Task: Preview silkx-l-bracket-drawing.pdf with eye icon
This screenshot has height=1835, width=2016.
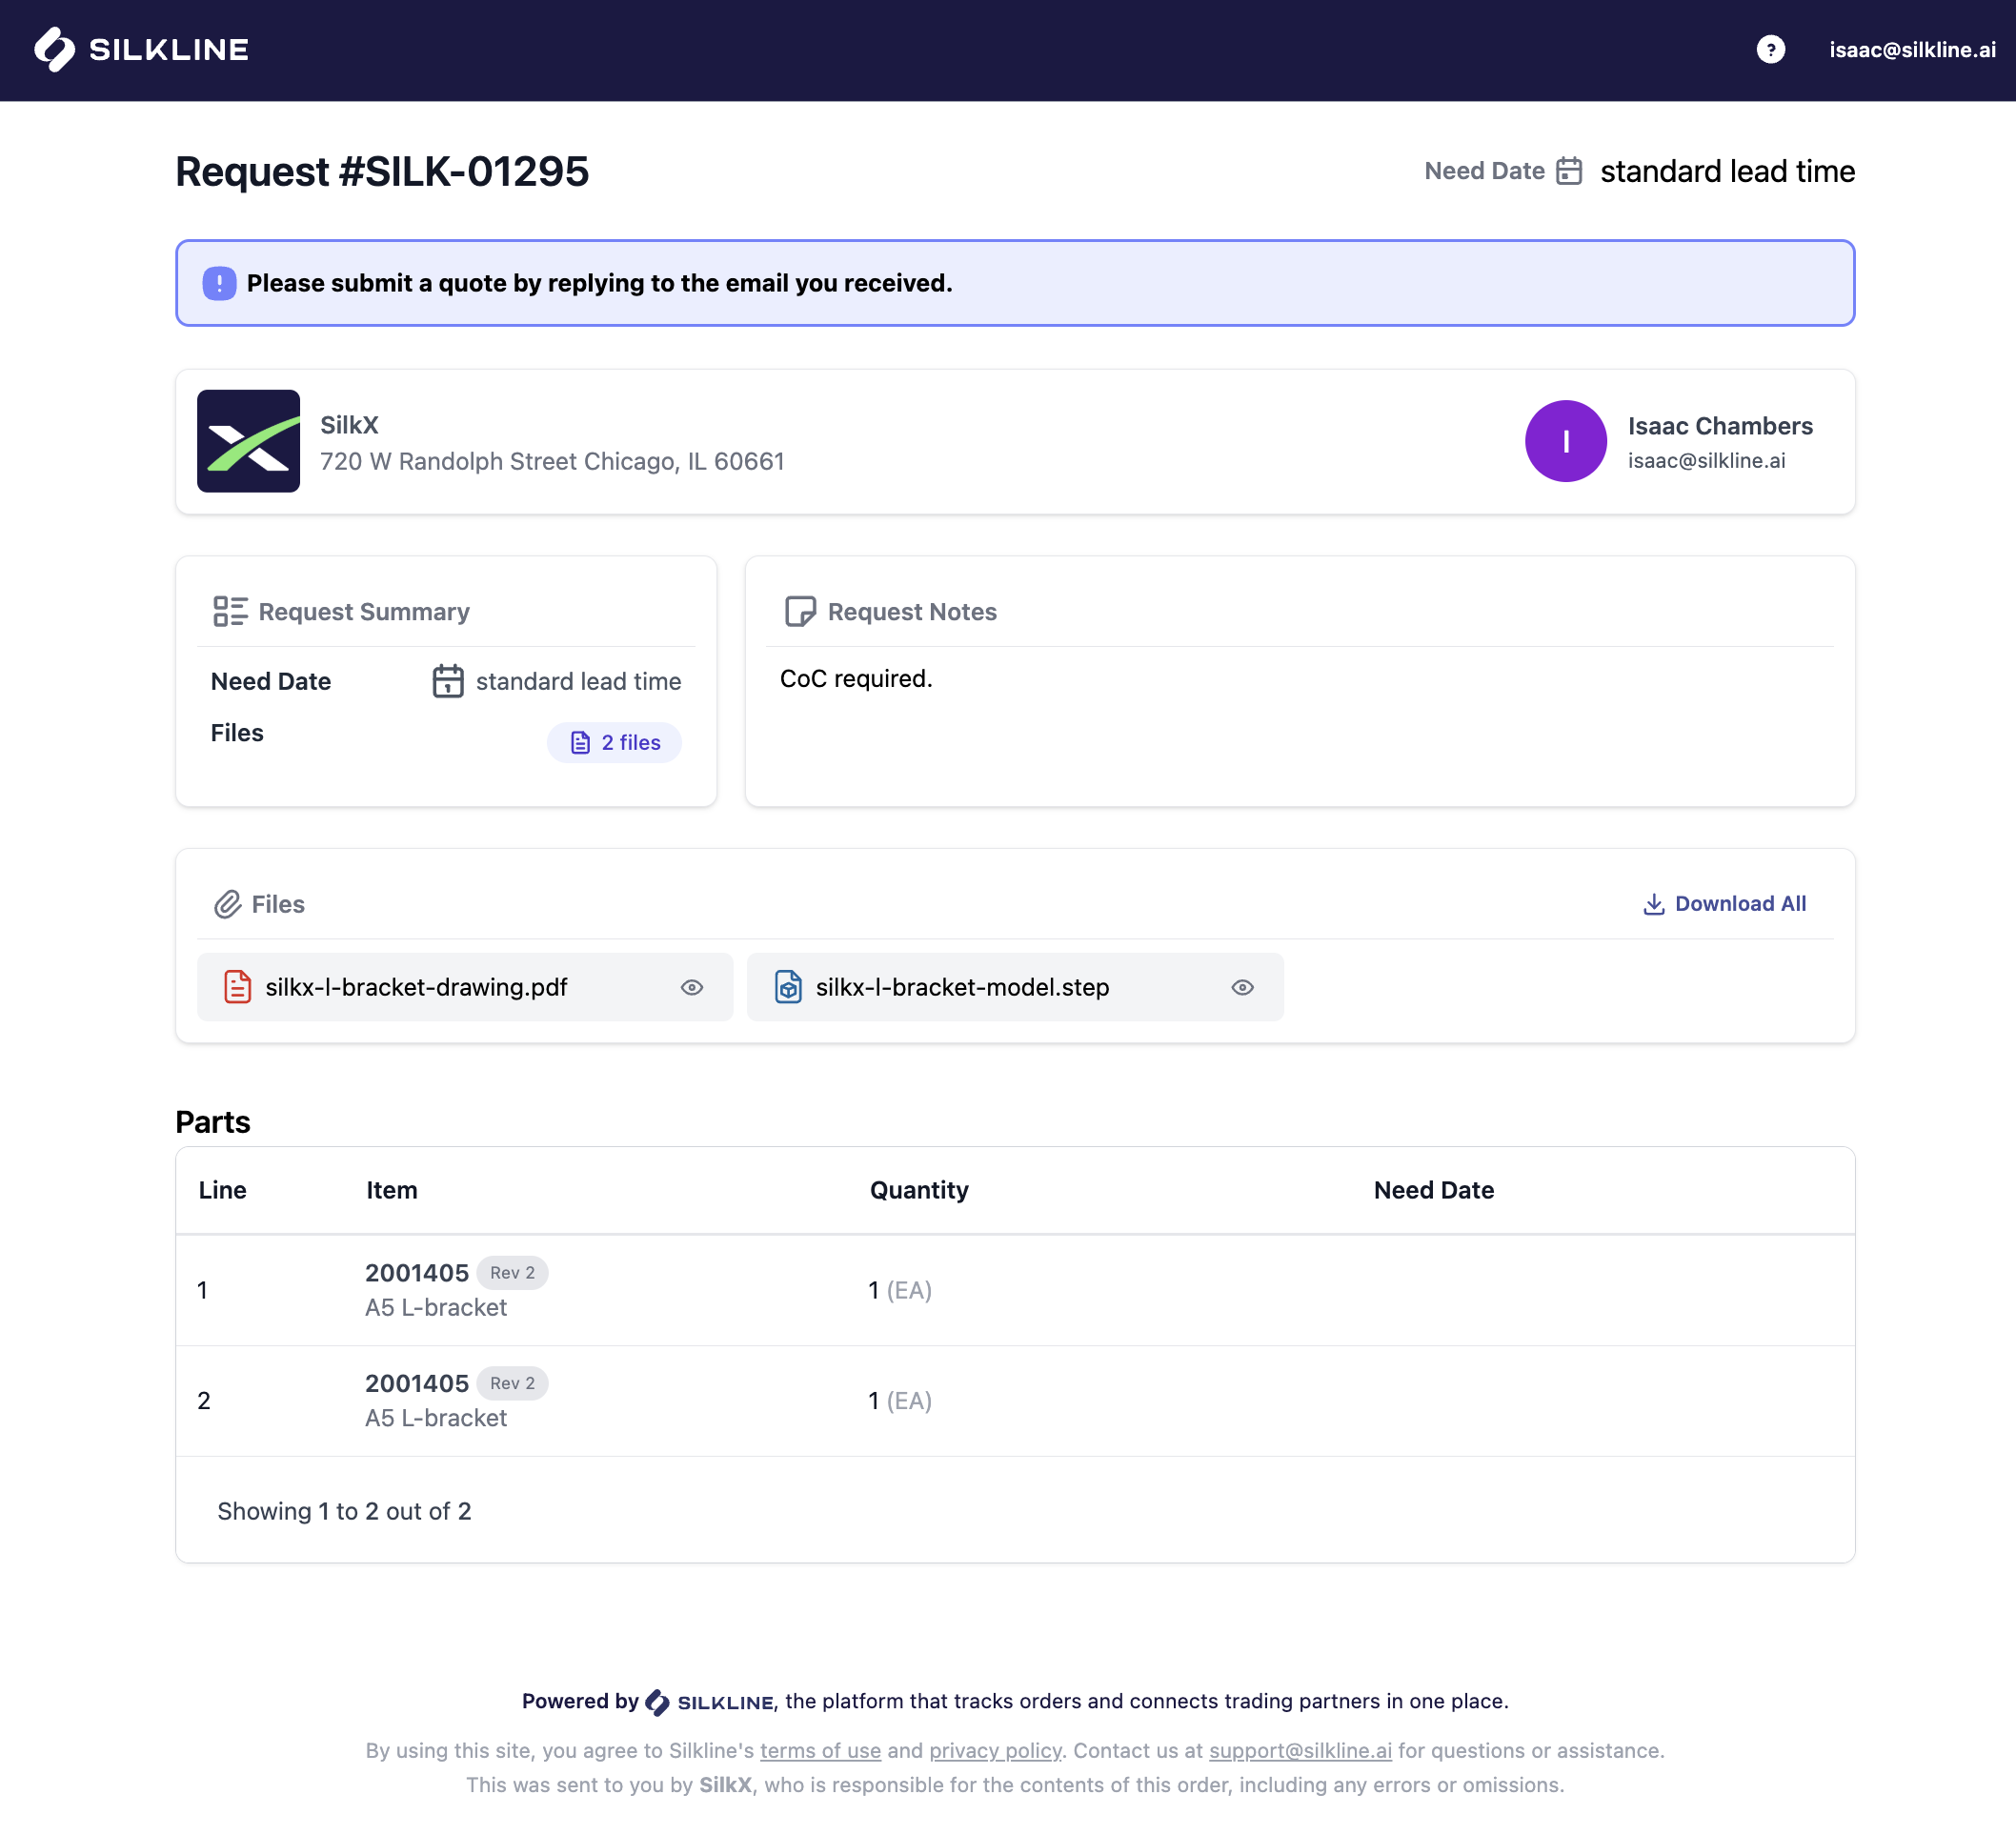Action: (692, 987)
